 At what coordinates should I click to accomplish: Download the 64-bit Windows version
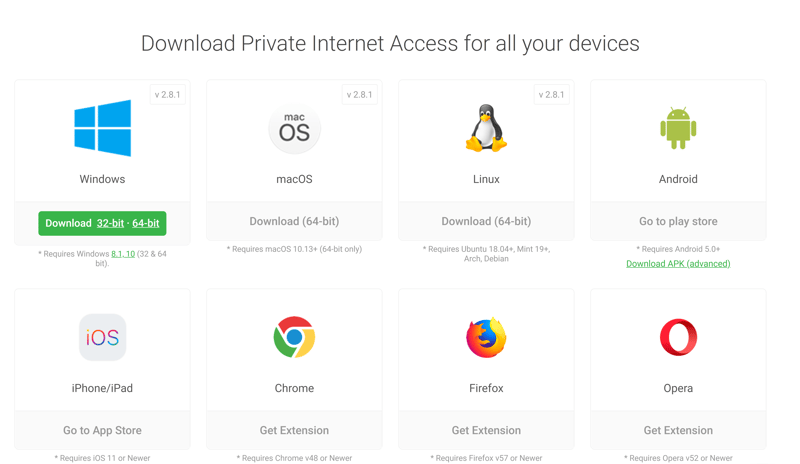pos(146,224)
